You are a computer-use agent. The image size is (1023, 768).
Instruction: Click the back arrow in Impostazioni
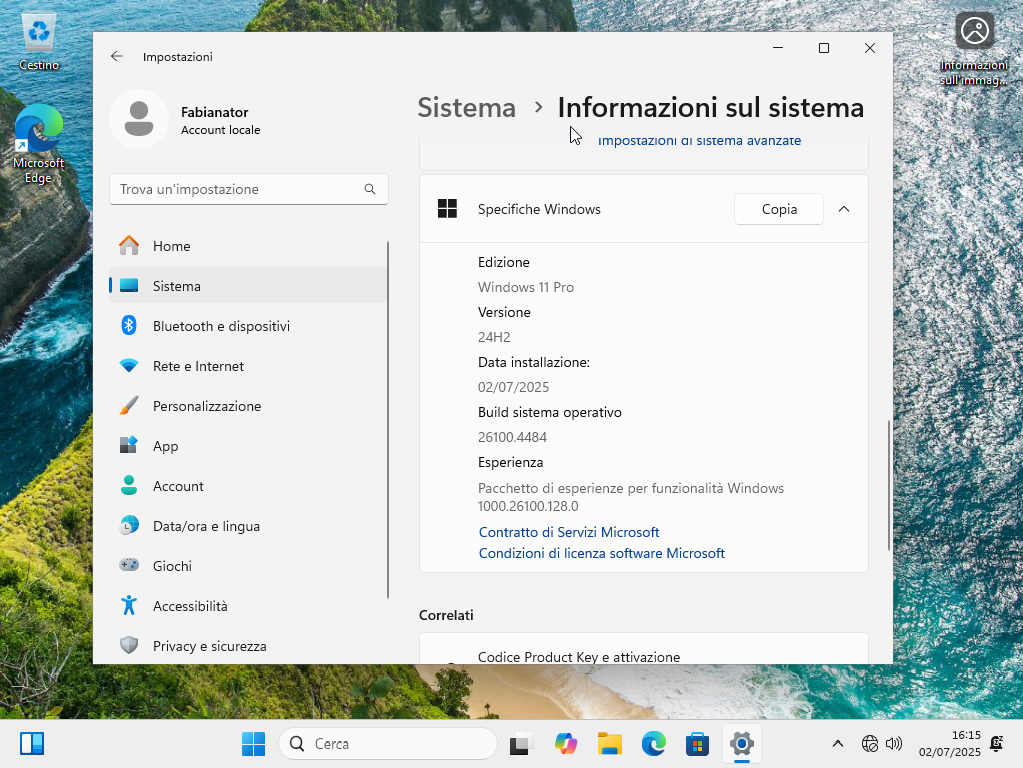pyautogui.click(x=117, y=57)
